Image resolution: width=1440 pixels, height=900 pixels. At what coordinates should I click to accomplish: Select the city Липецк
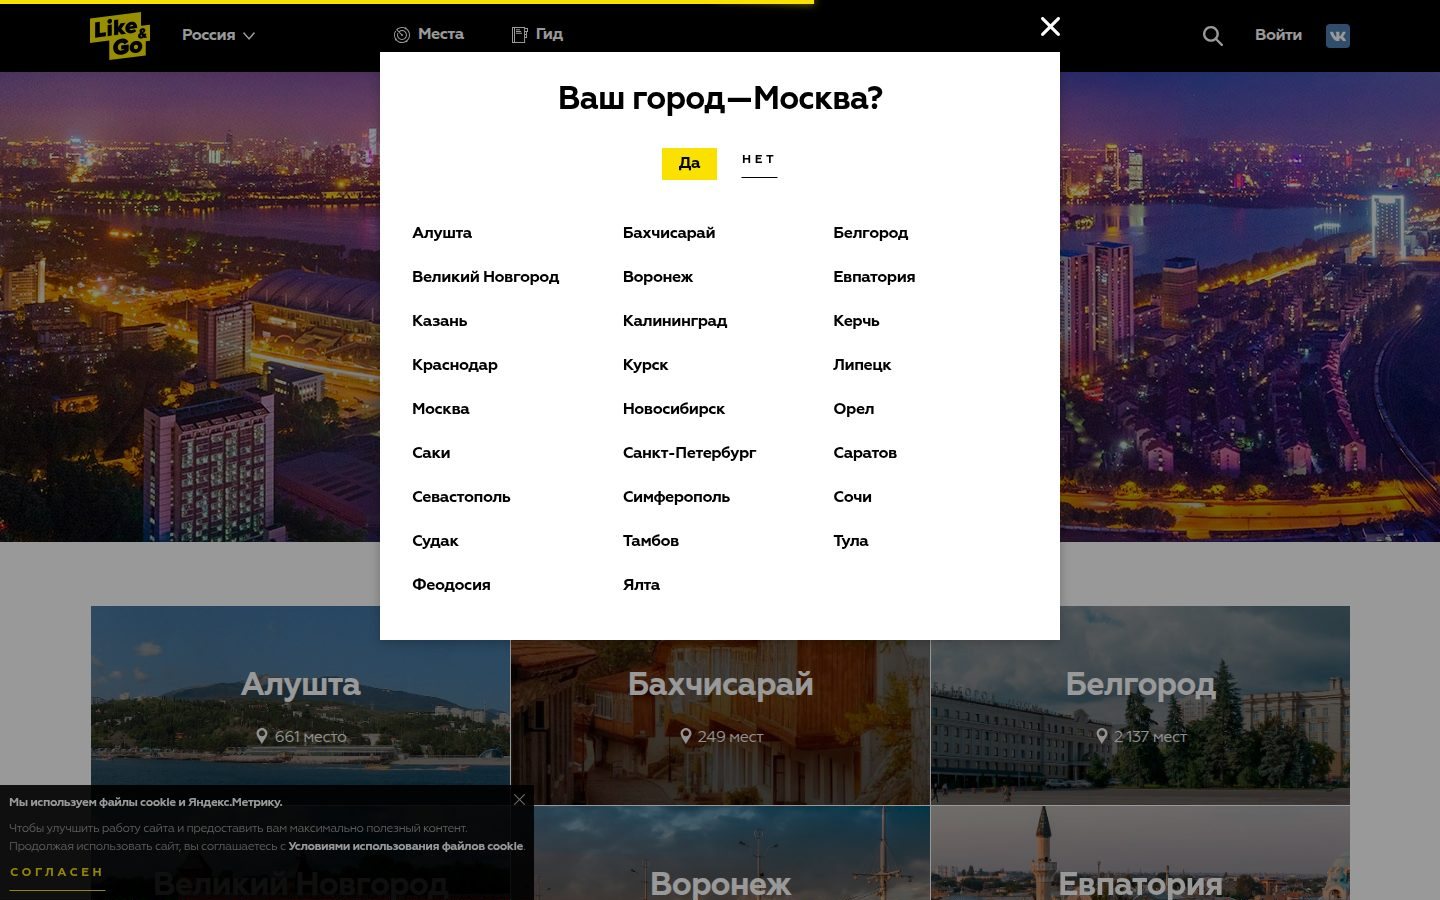[x=862, y=365]
